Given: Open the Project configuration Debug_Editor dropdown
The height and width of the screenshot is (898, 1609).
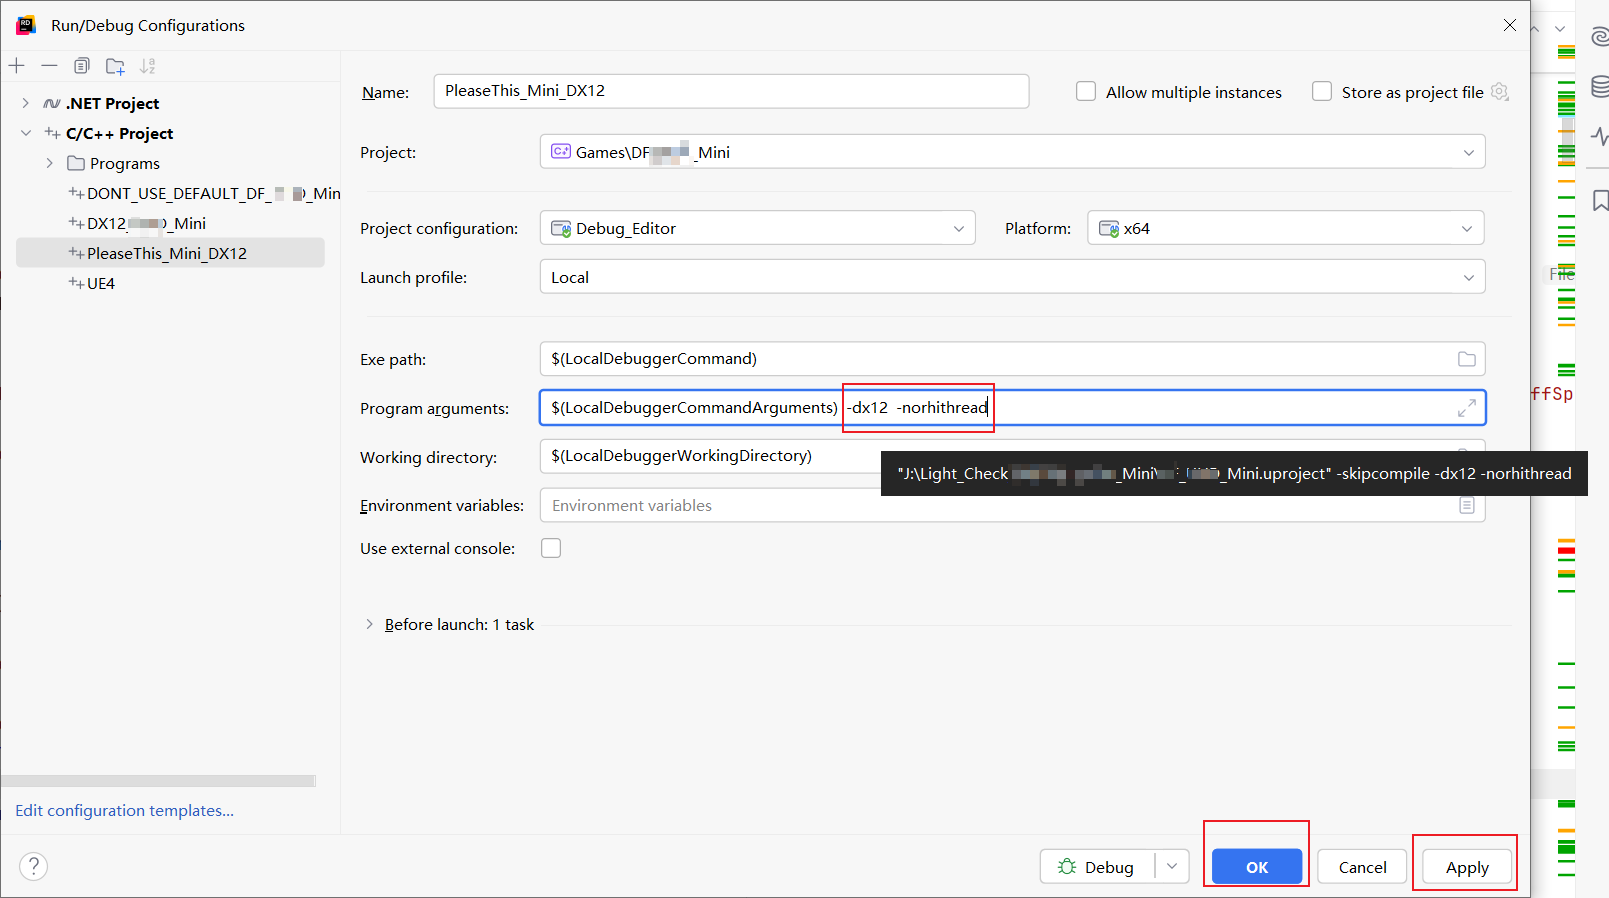Looking at the screenshot, I should click(x=757, y=228).
